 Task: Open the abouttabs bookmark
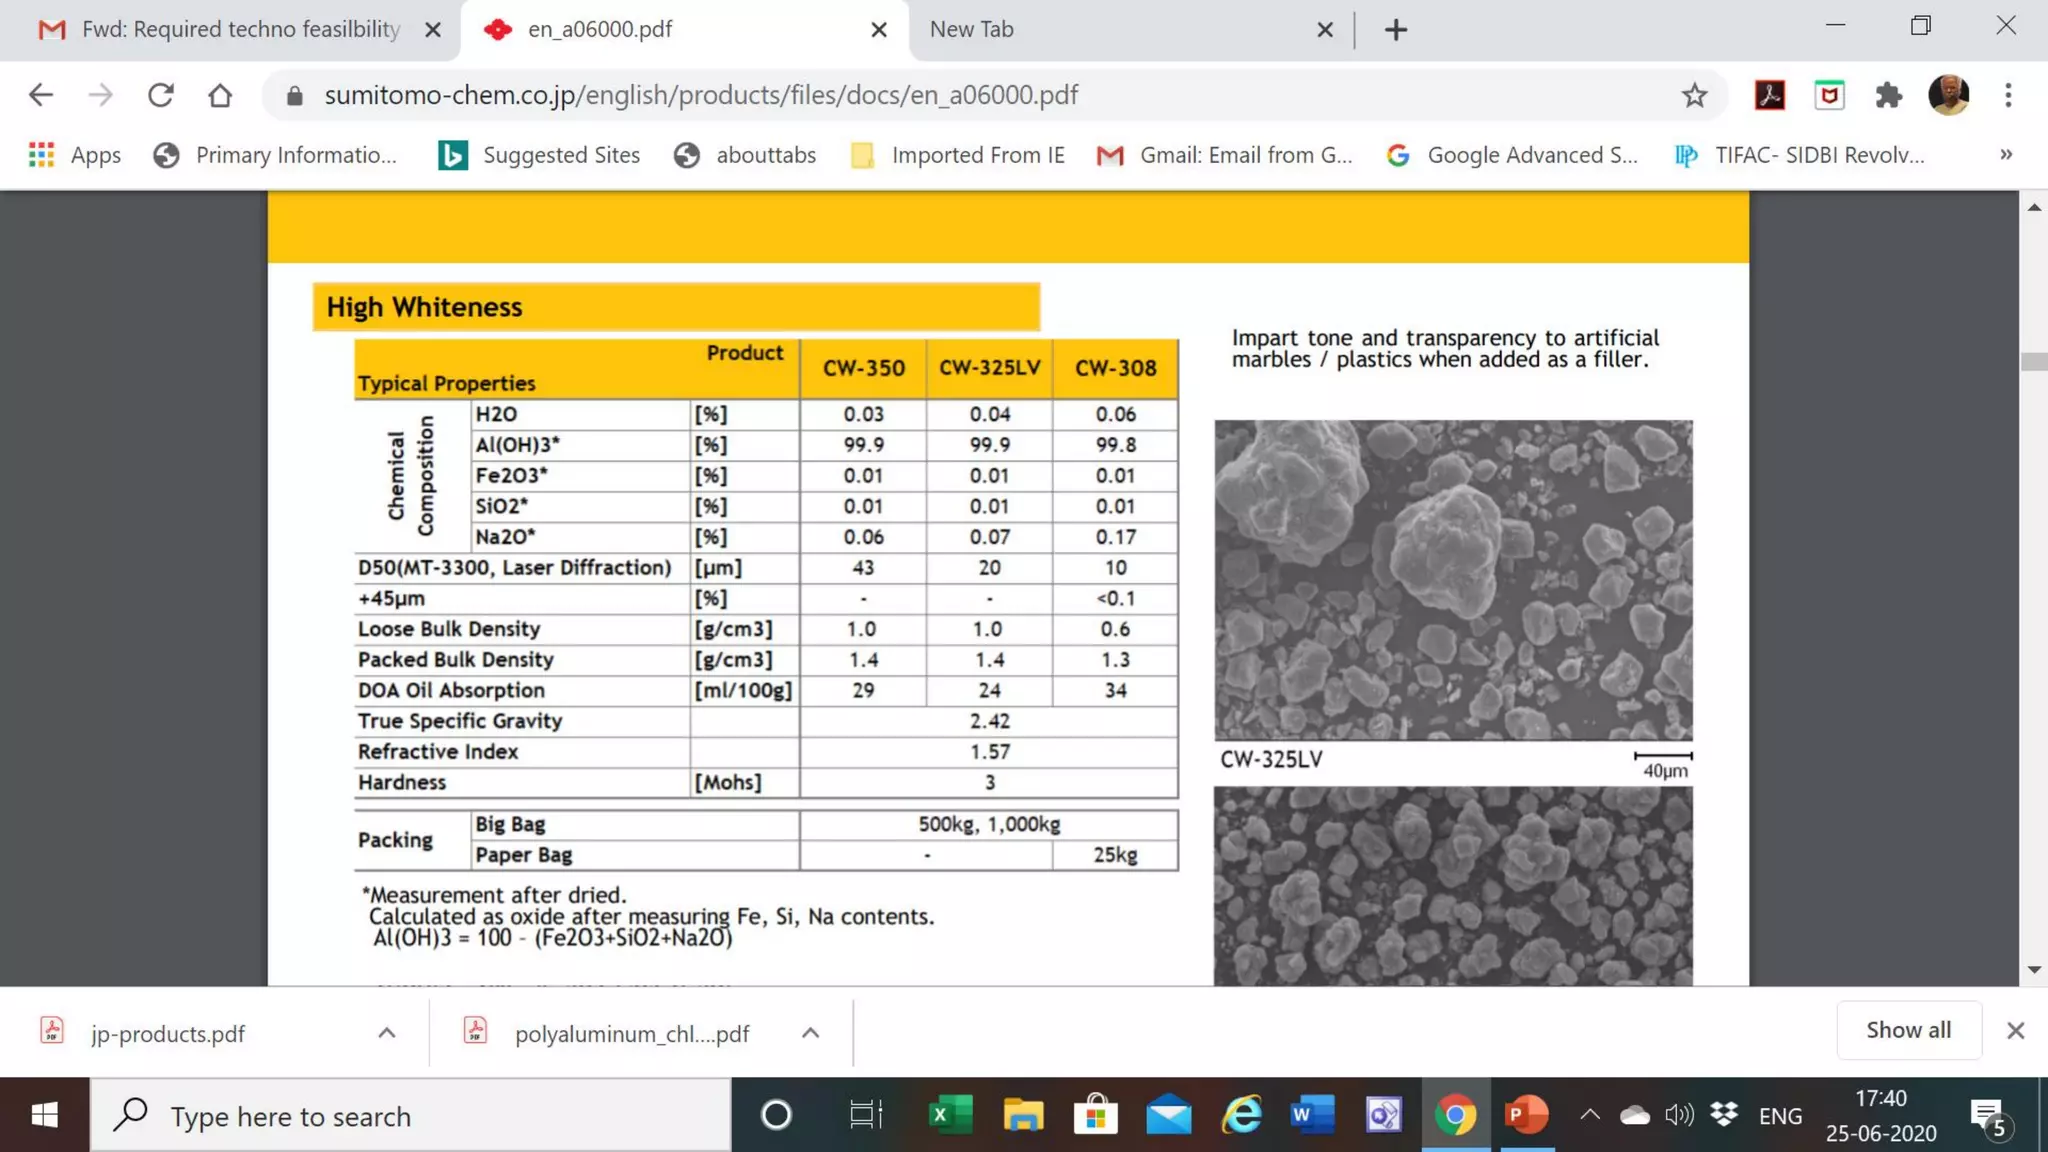pos(745,155)
